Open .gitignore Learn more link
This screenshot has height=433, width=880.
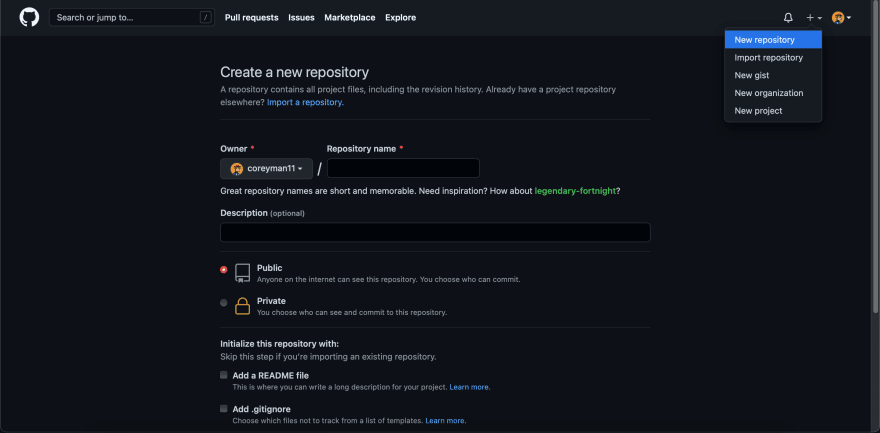tap(446, 421)
